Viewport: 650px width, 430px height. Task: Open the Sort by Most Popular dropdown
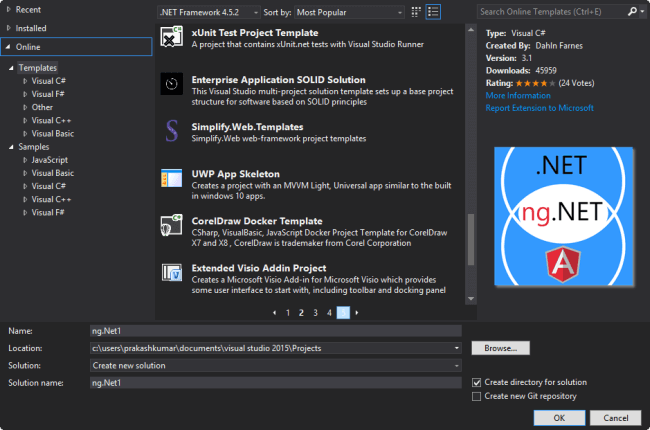tap(349, 12)
